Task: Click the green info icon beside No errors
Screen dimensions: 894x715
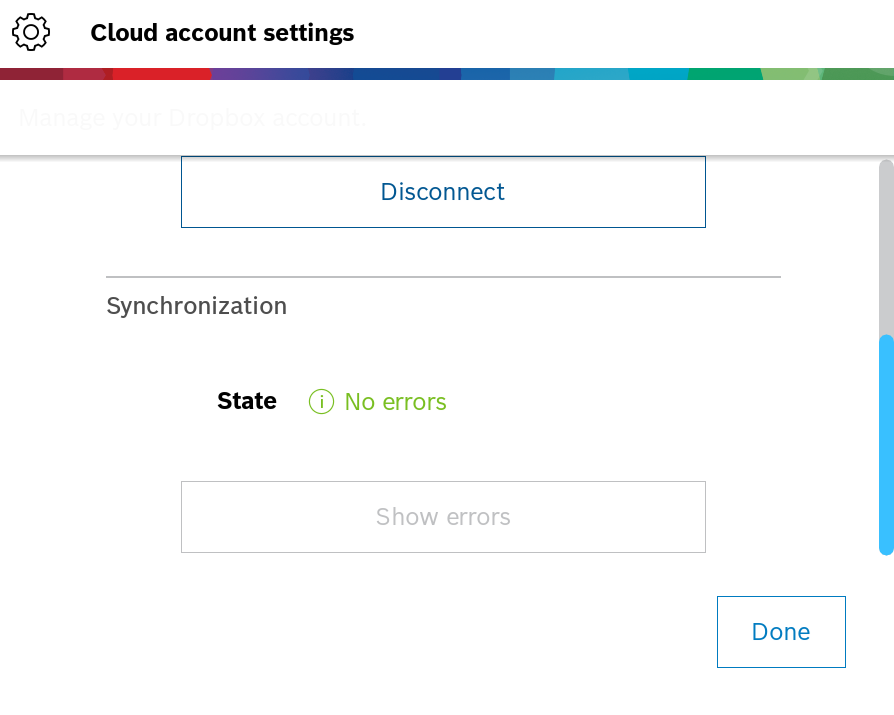Action: [321, 402]
